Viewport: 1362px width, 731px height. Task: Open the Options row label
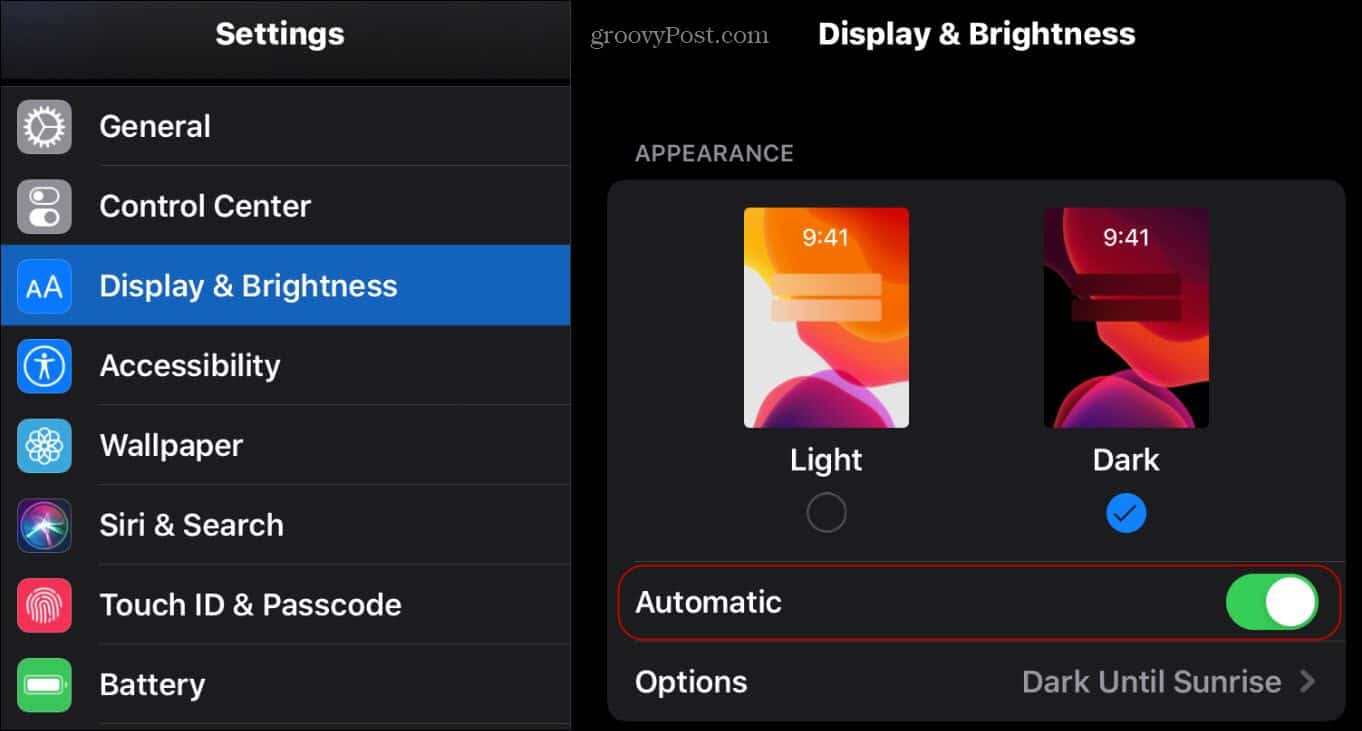tap(691, 682)
